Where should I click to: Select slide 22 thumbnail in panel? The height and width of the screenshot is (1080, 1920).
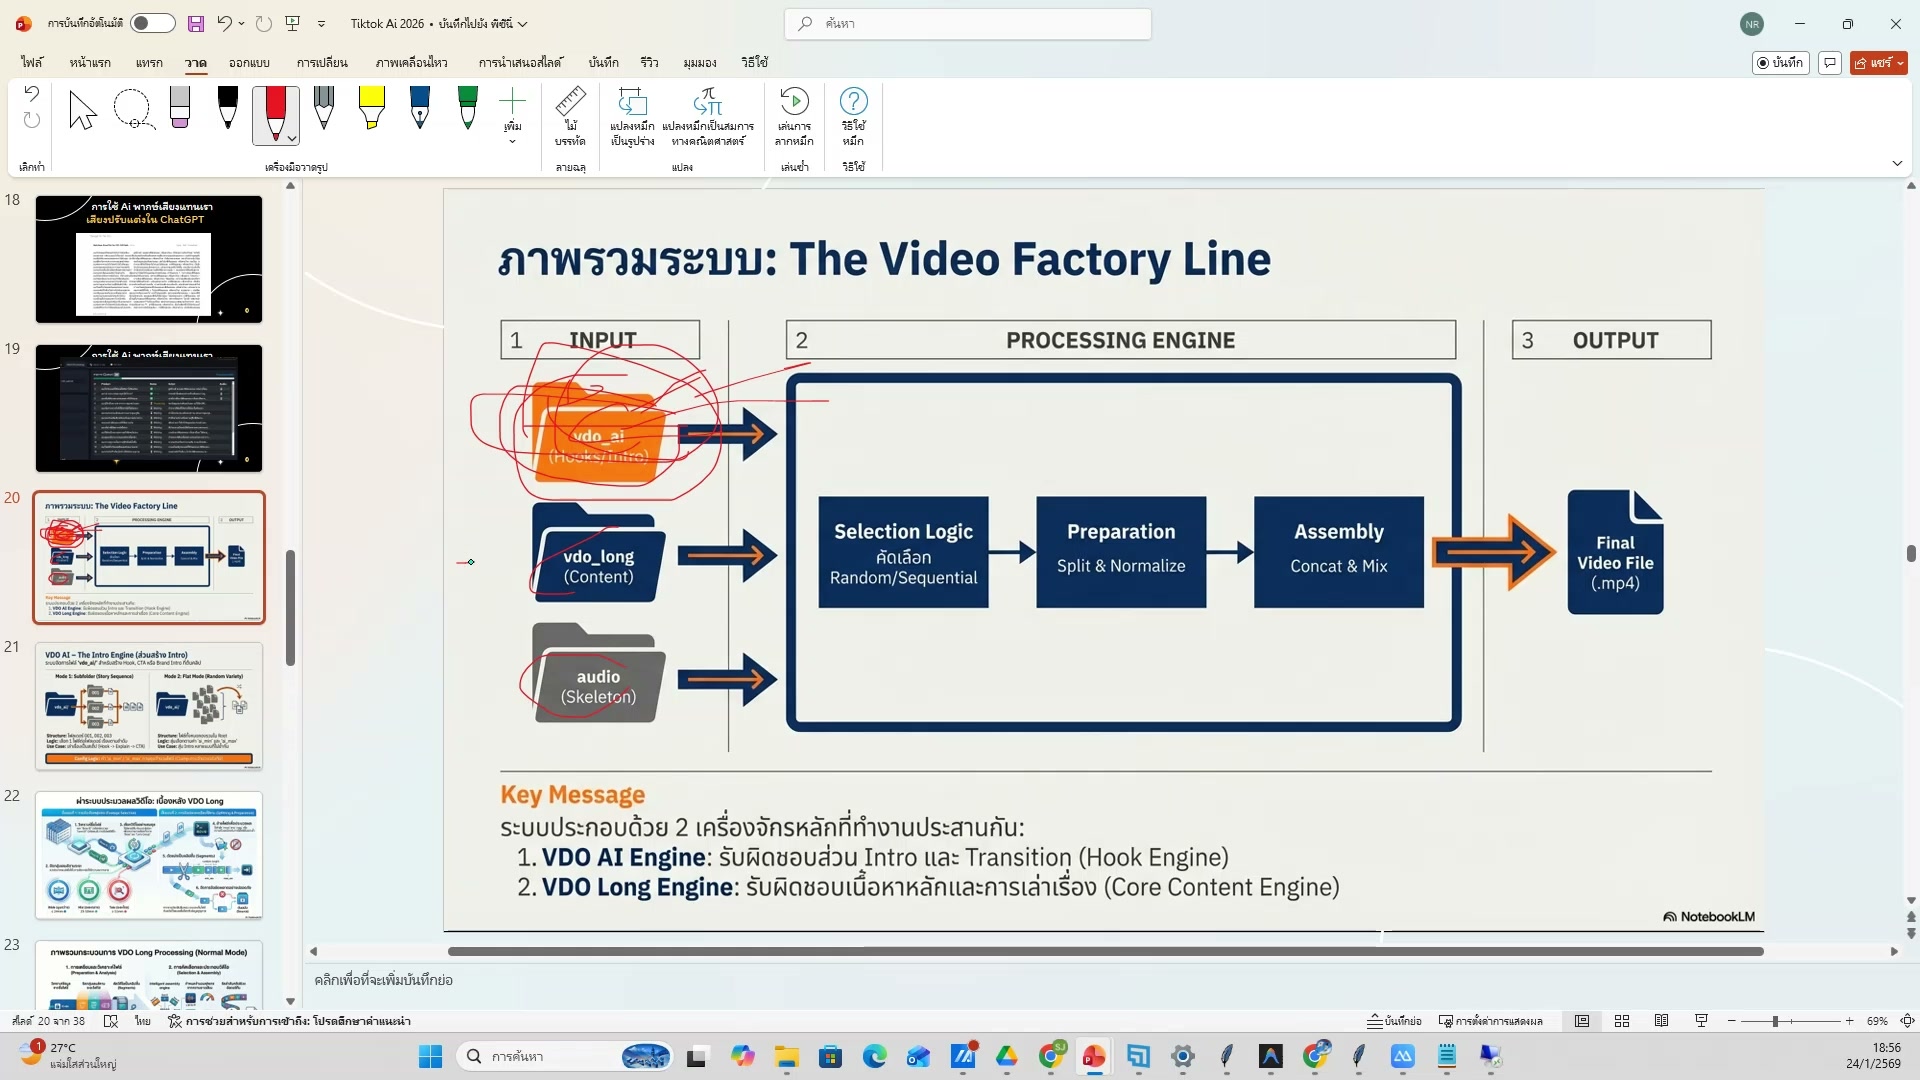click(148, 855)
